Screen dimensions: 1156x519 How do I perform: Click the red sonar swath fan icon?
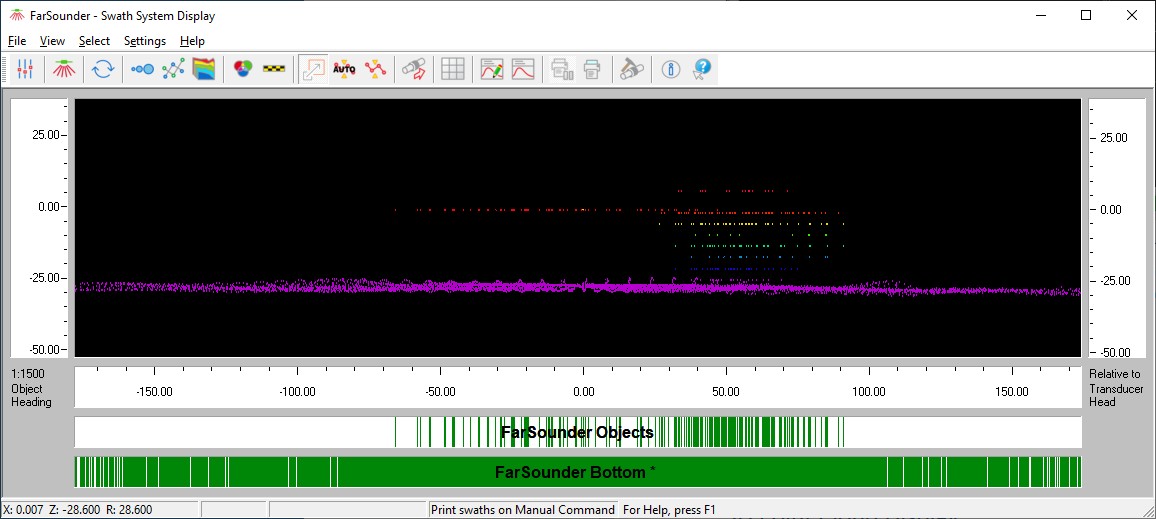tap(66, 69)
